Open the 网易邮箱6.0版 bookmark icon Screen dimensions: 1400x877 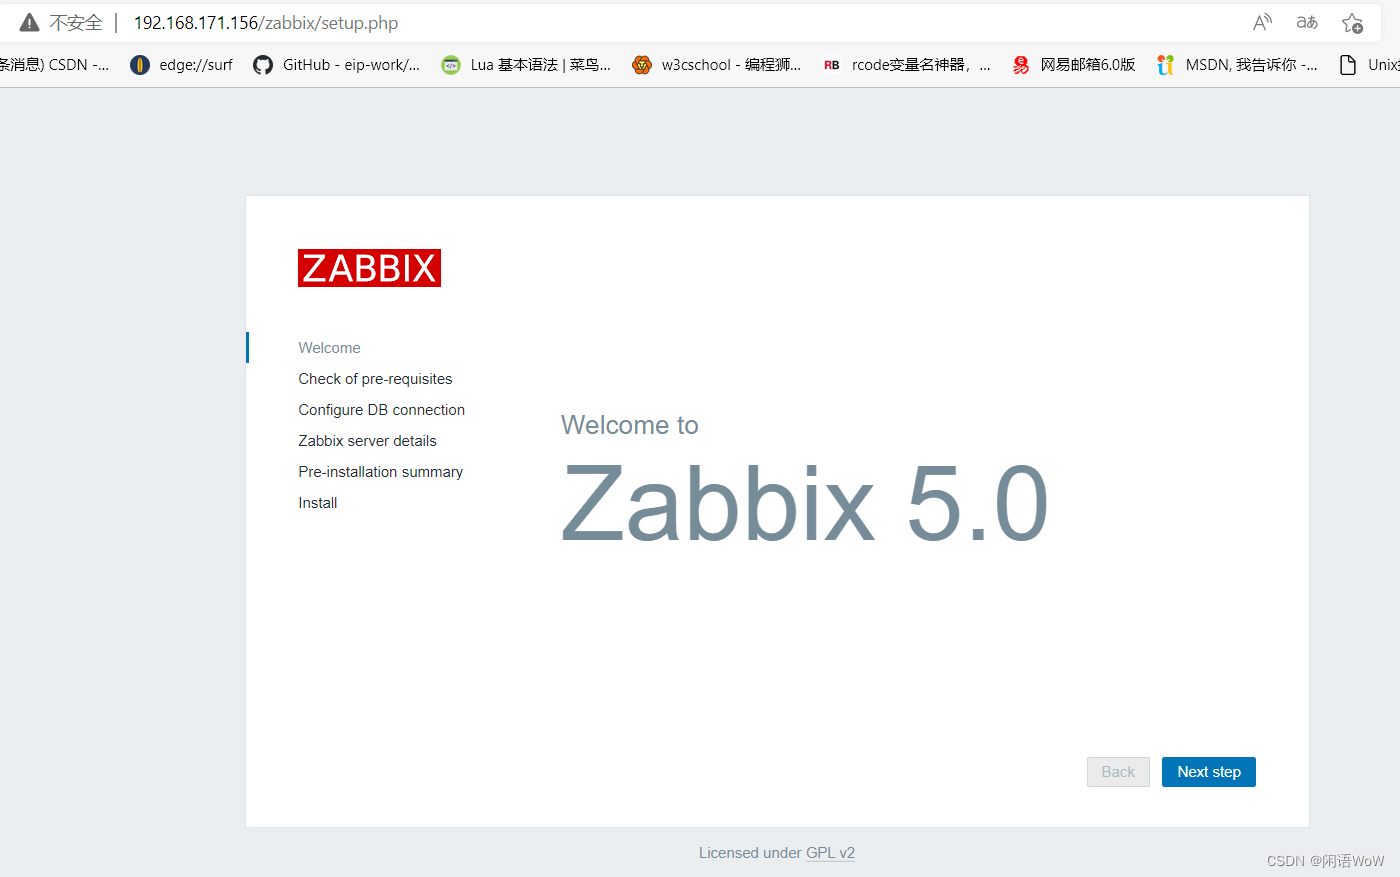coord(1020,64)
